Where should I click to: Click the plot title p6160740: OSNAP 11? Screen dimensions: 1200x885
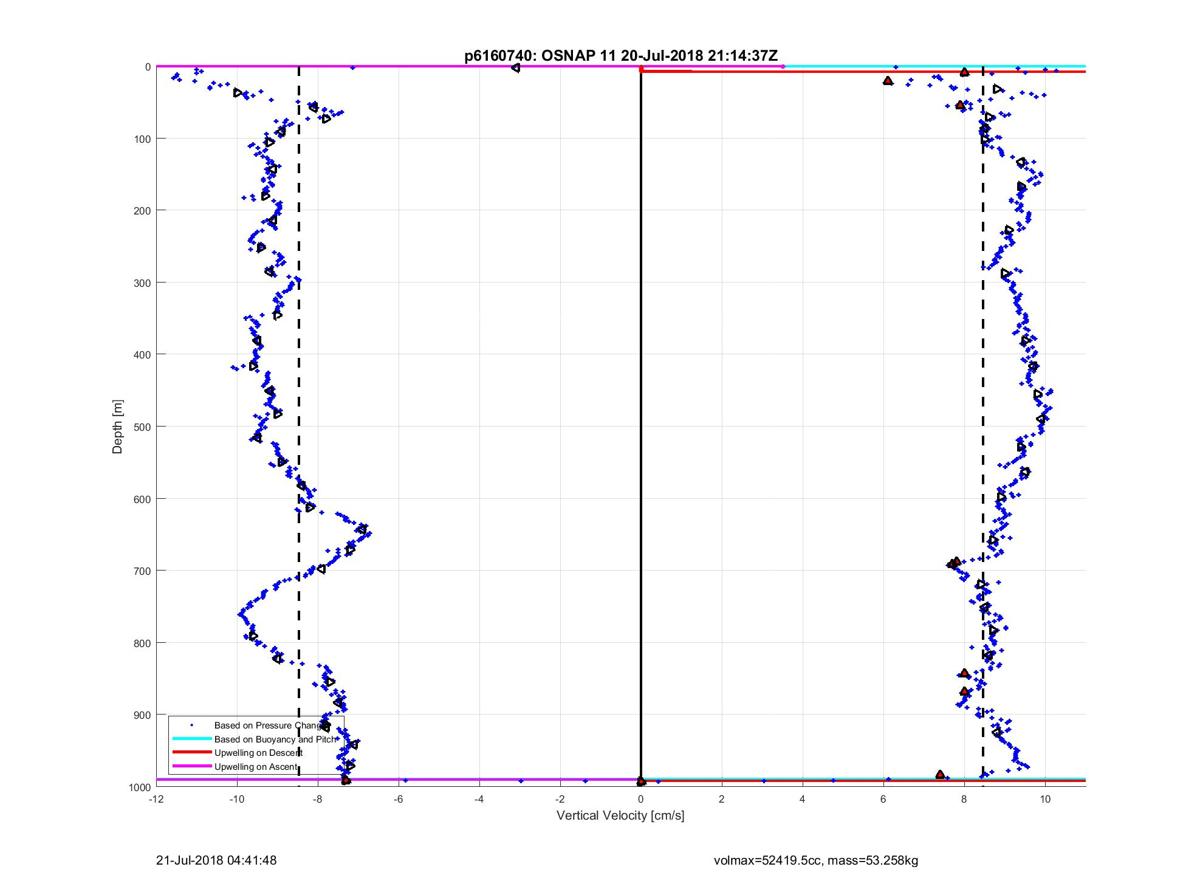pyautogui.click(x=541, y=56)
